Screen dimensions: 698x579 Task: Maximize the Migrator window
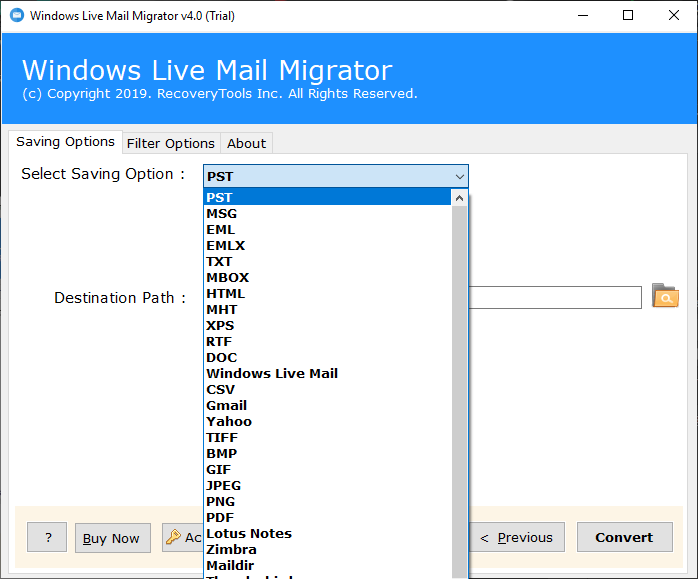click(628, 16)
